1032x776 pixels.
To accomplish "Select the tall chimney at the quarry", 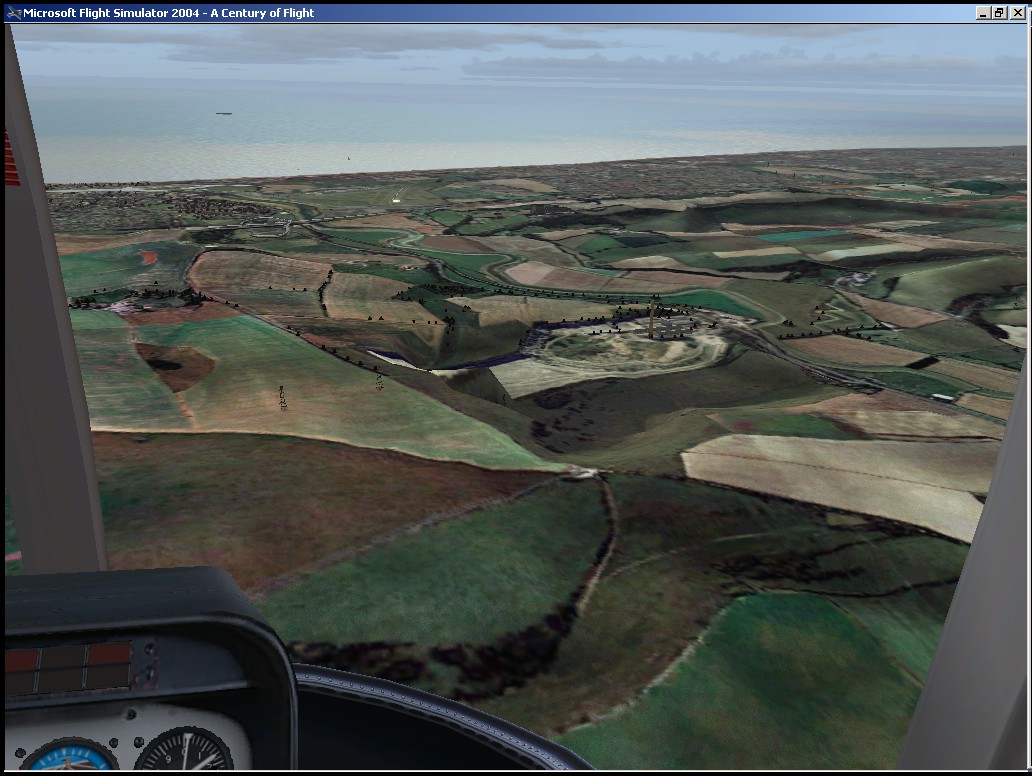I will tap(651, 320).
